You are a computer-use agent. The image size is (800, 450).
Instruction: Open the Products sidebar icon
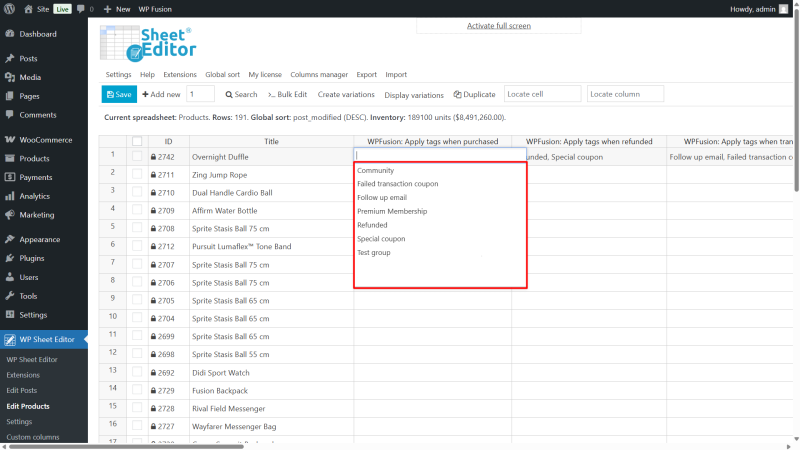coord(10,158)
